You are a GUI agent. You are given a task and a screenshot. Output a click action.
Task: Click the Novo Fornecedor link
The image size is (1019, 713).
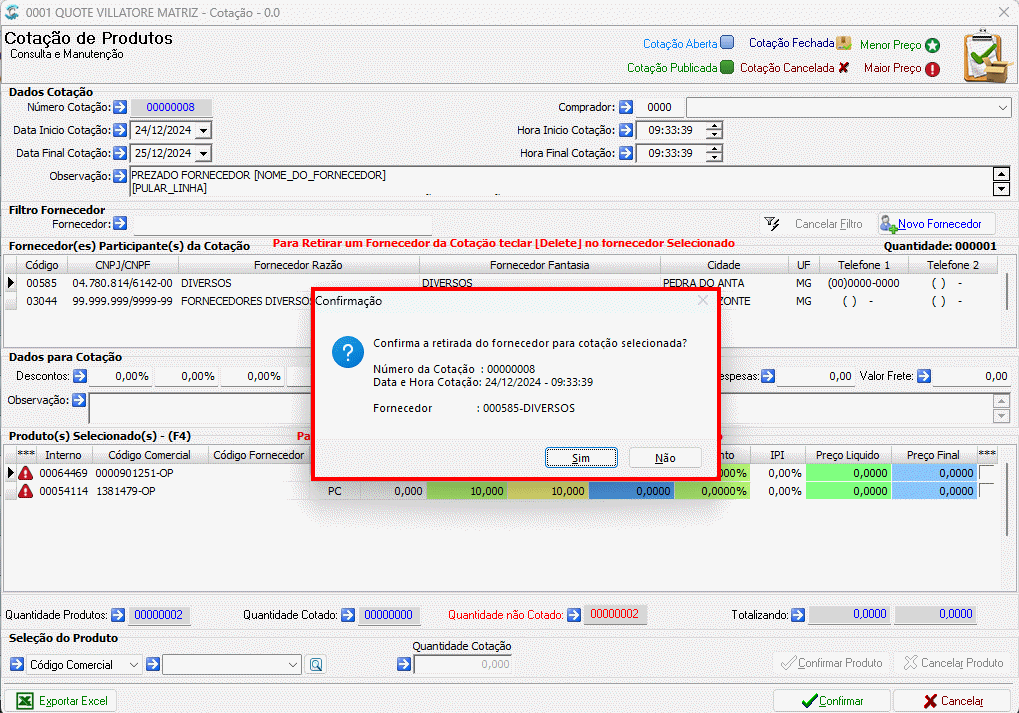(x=939, y=224)
